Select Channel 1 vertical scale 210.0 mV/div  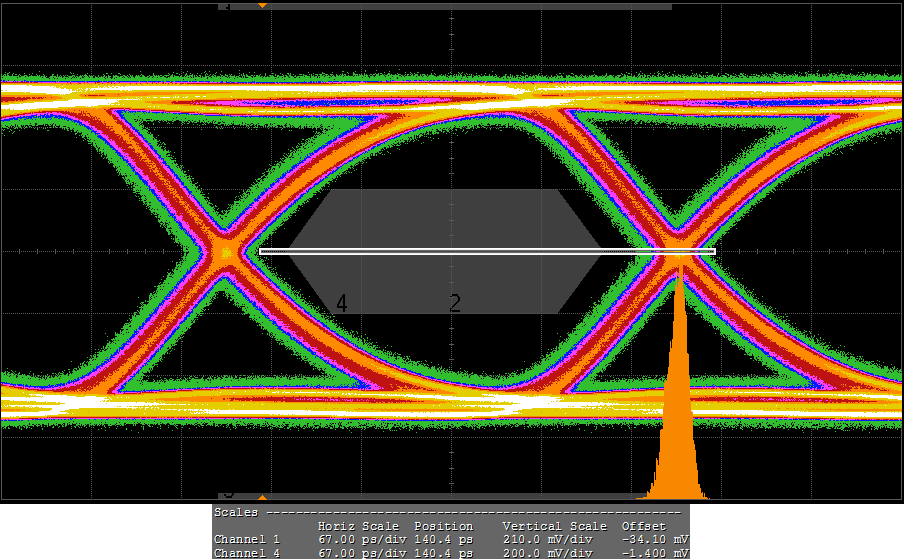tap(549, 540)
